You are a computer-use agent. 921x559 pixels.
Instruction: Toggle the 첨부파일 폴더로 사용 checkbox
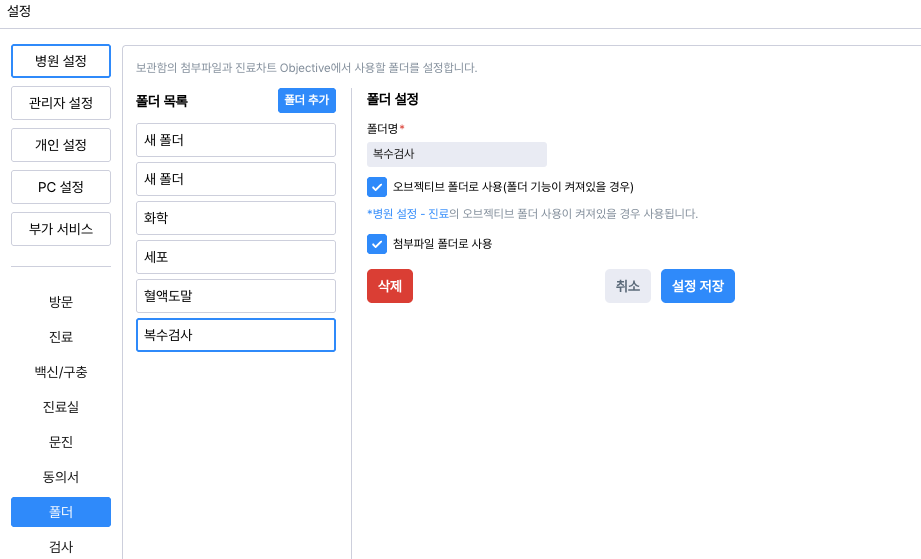tap(377, 244)
